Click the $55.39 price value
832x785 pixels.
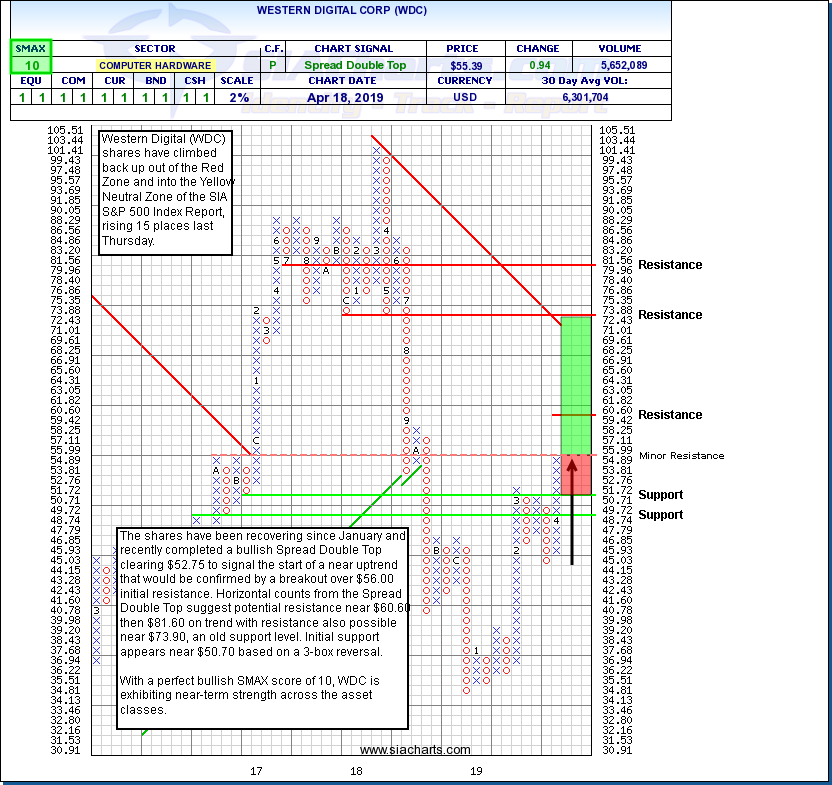pyautogui.click(x=452, y=64)
